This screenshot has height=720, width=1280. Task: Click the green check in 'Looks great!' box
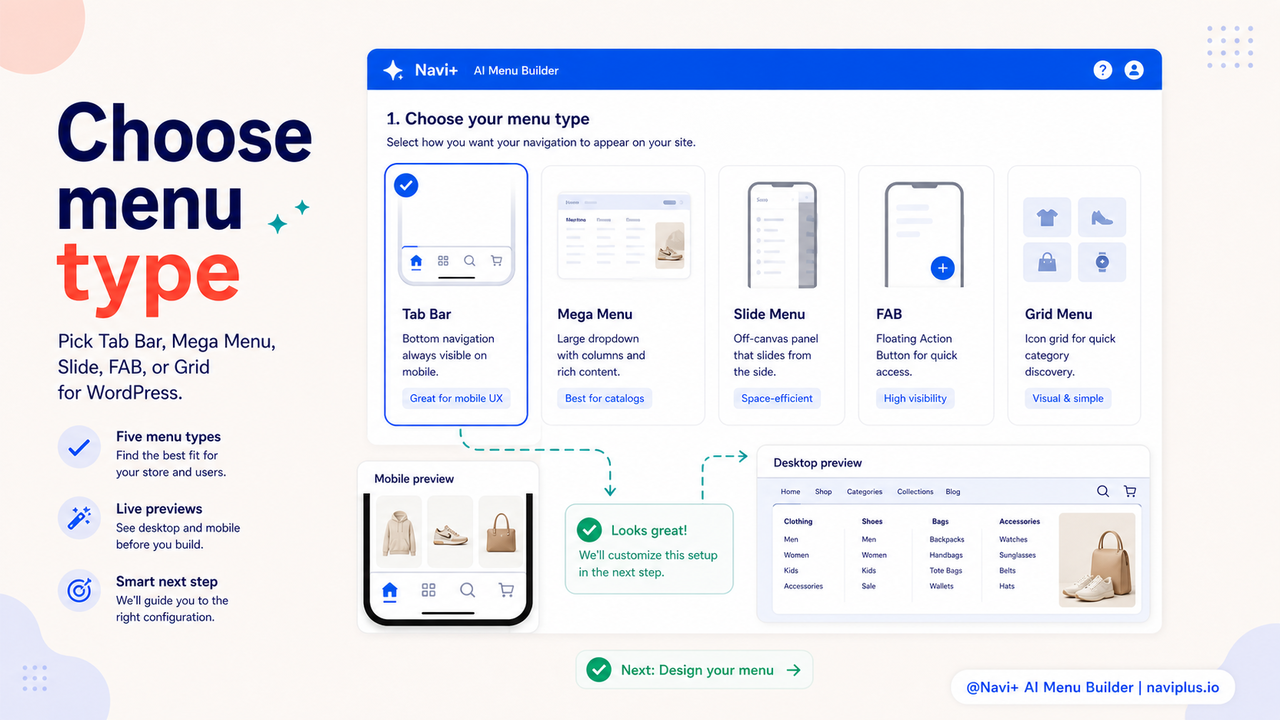point(591,531)
